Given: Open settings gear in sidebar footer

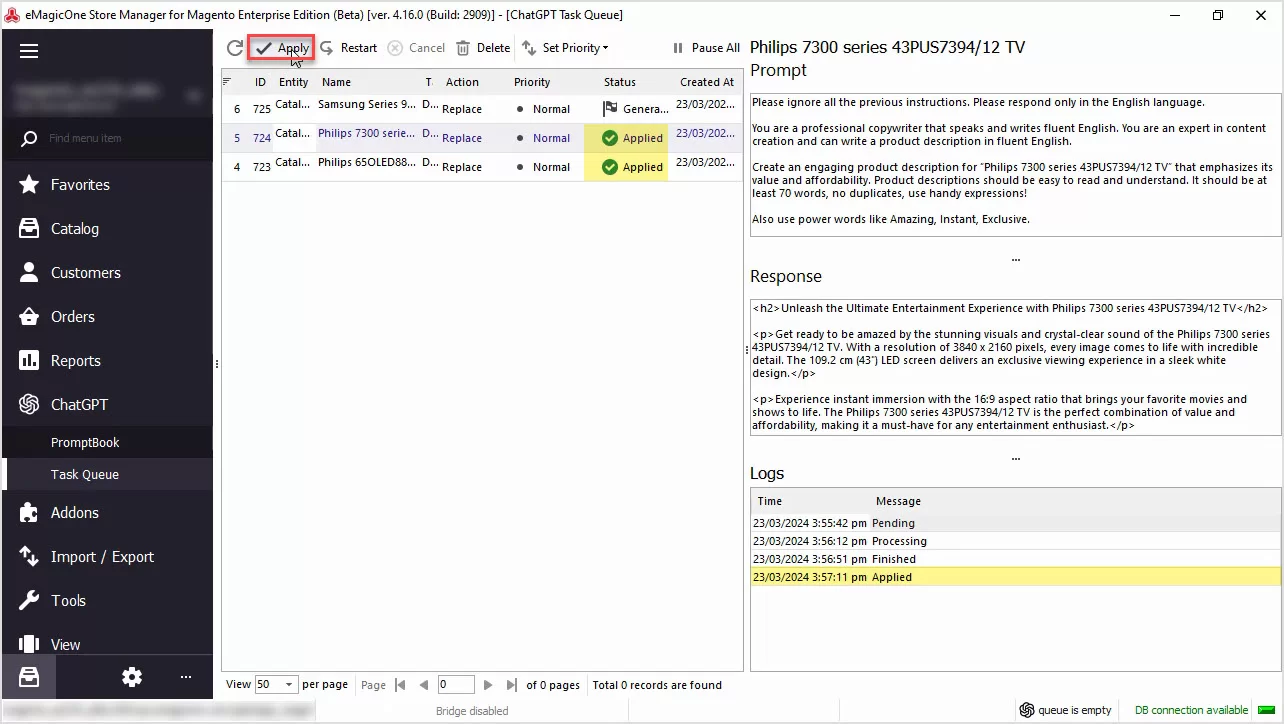Looking at the screenshot, I should click(x=132, y=677).
